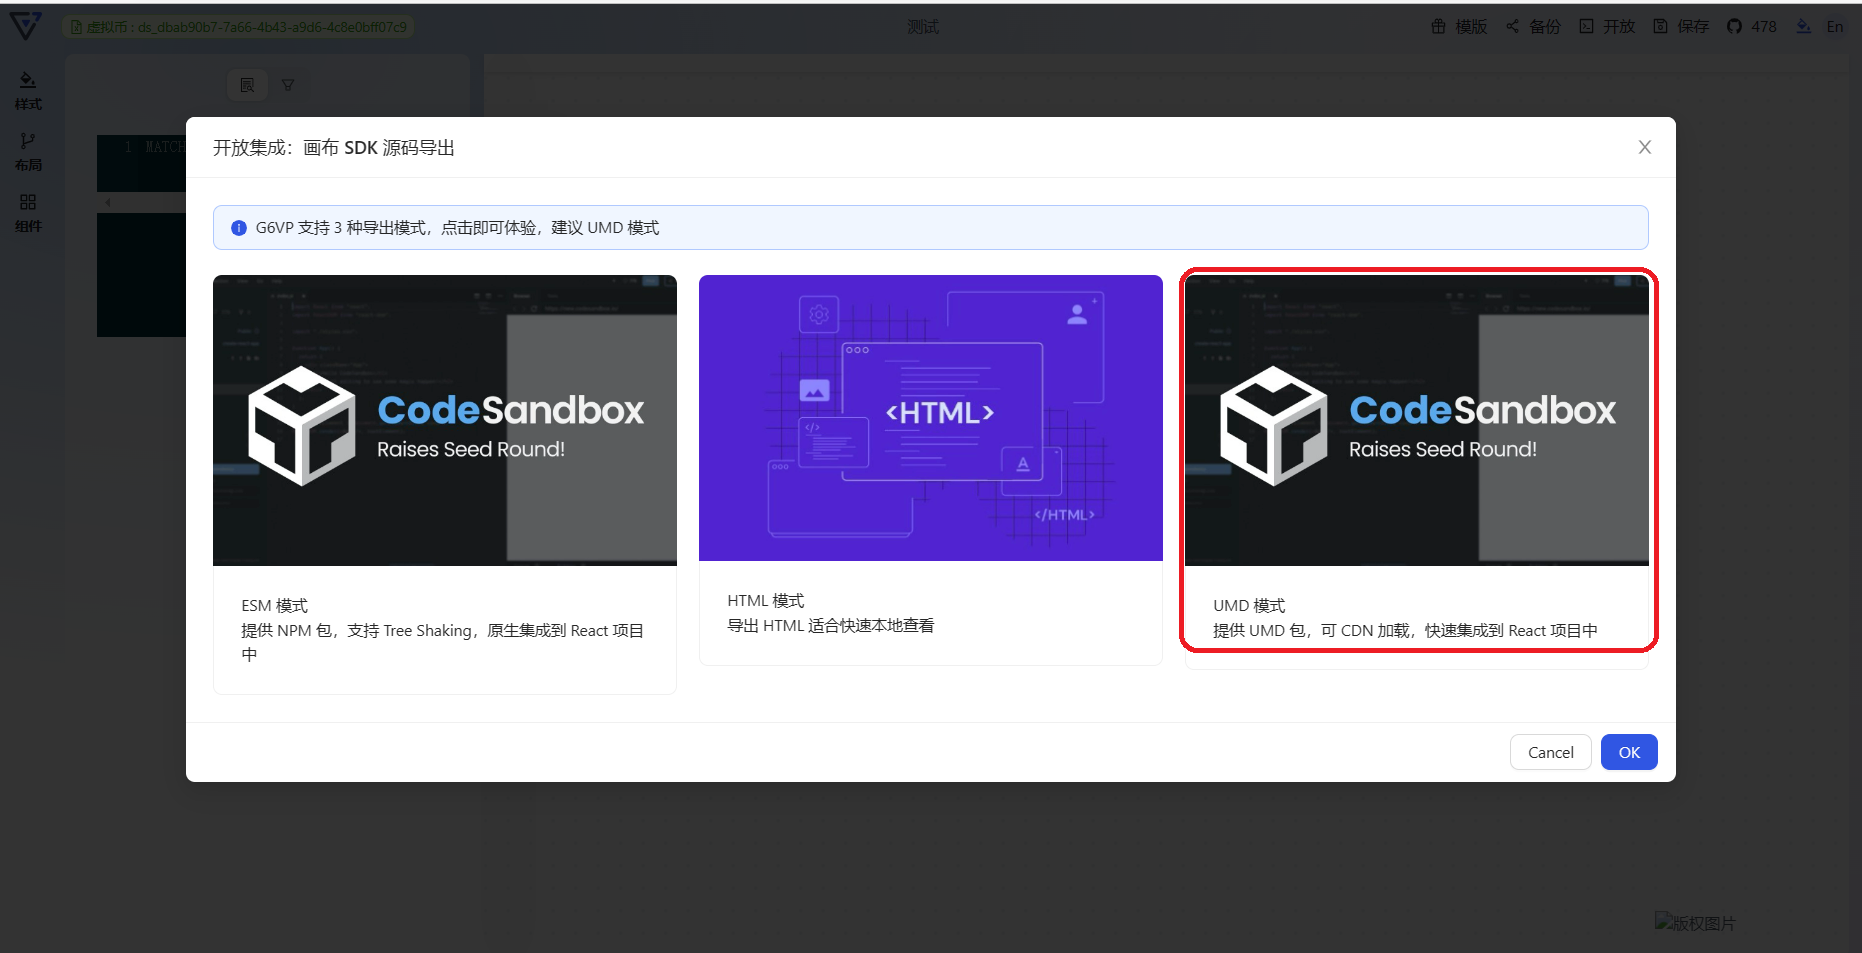This screenshot has width=1862, height=953.
Task: Open the 布局 (layout) sidebar panel
Action: pyautogui.click(x=28, y=152)
